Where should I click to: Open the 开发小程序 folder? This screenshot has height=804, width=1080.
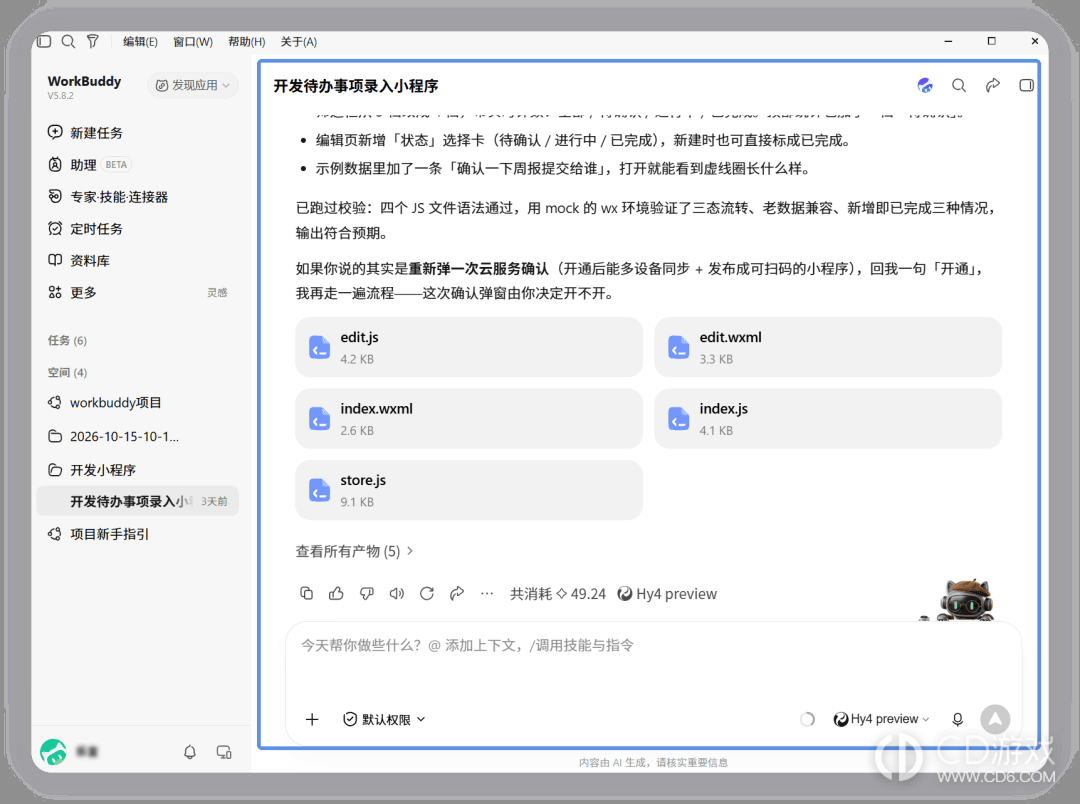tap(92, 470)
